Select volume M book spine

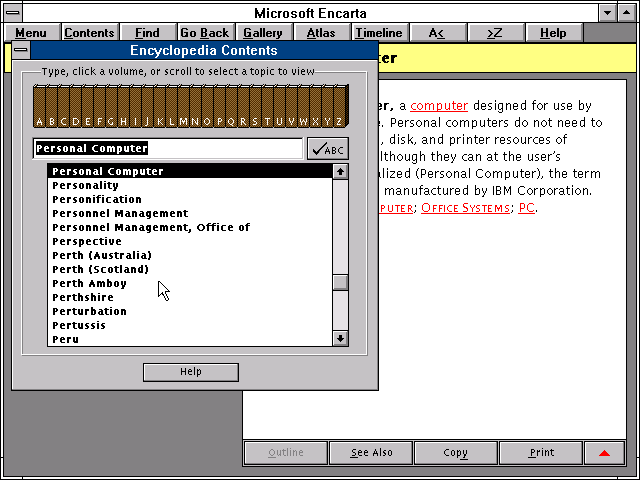pyautogui.click(x=184, y=107)
